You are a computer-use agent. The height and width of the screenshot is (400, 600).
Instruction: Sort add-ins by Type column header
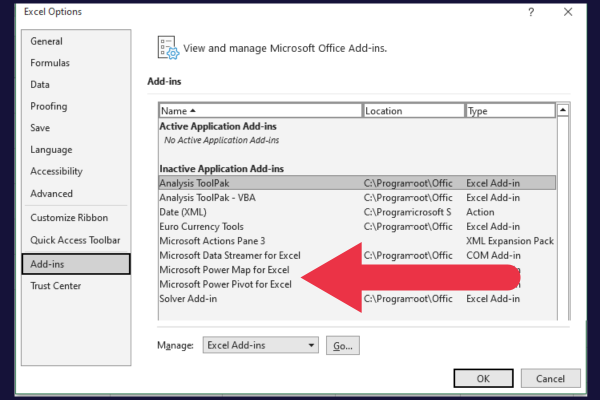[510, 111]
